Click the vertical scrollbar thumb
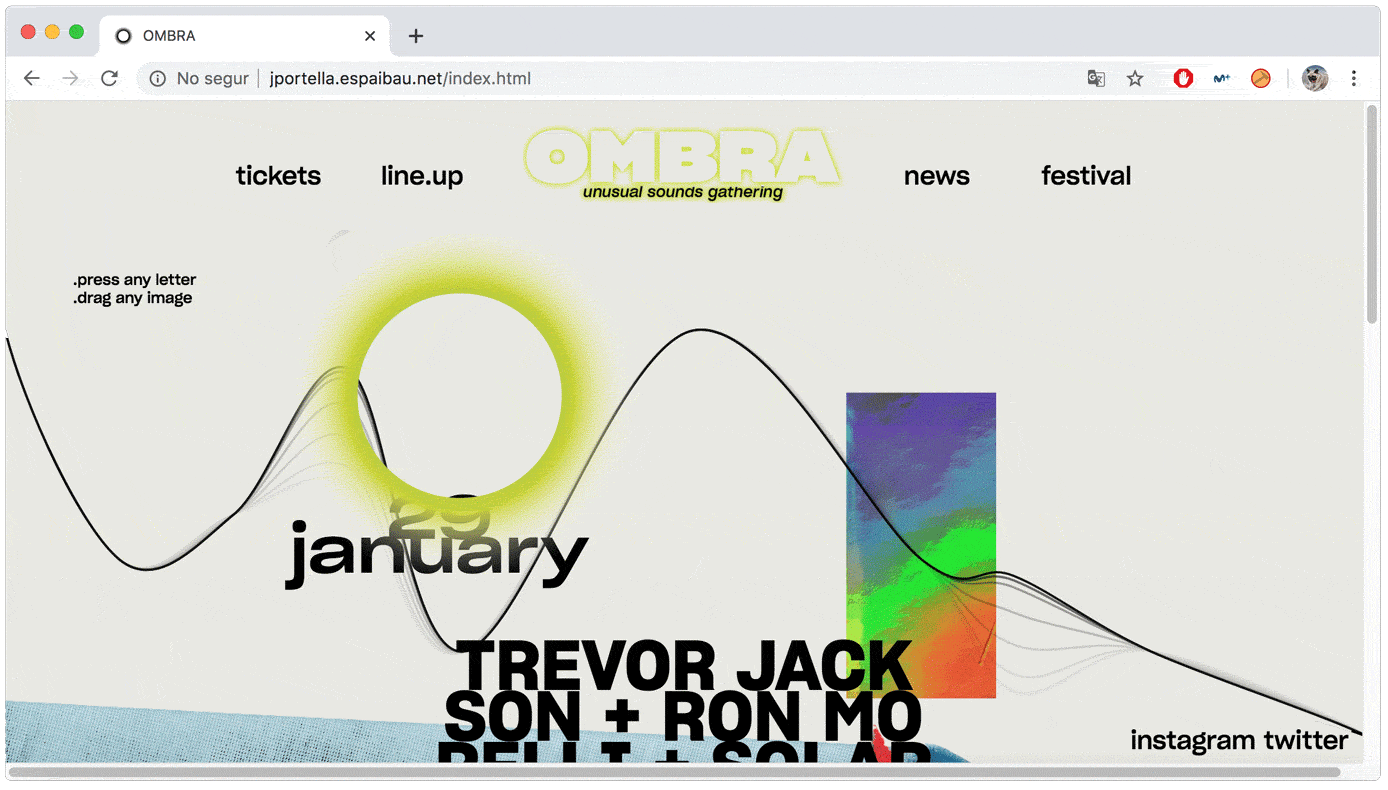This screenshot has width=1388, height=790. [x=1372, y=213]
